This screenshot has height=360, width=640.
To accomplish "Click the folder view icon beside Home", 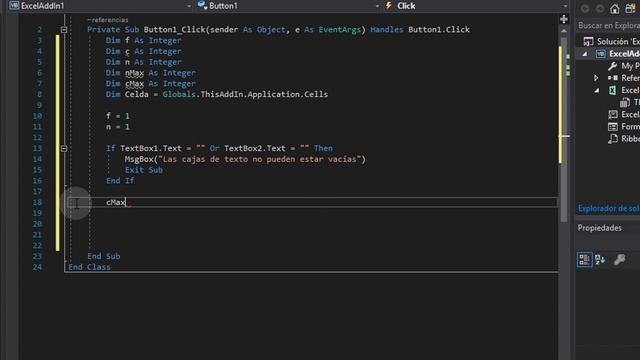I will tap(631, 9).
